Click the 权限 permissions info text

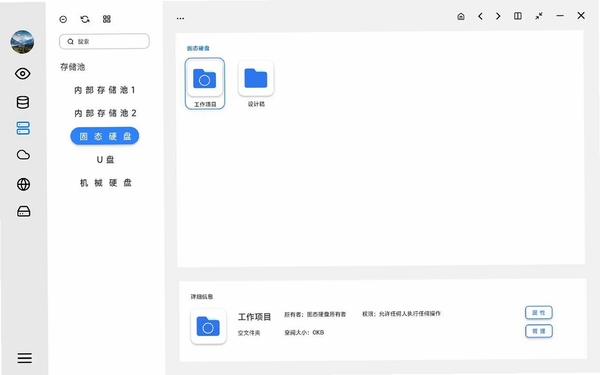[401, 313]
